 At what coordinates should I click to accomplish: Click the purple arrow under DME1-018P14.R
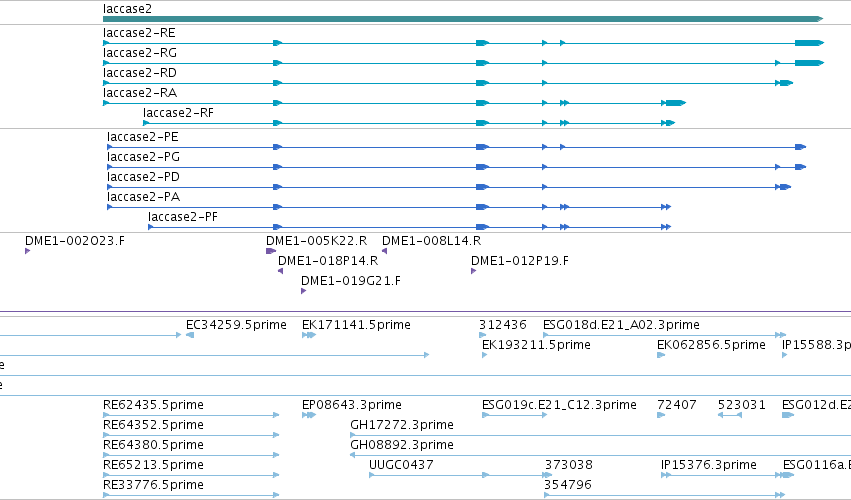280,271
